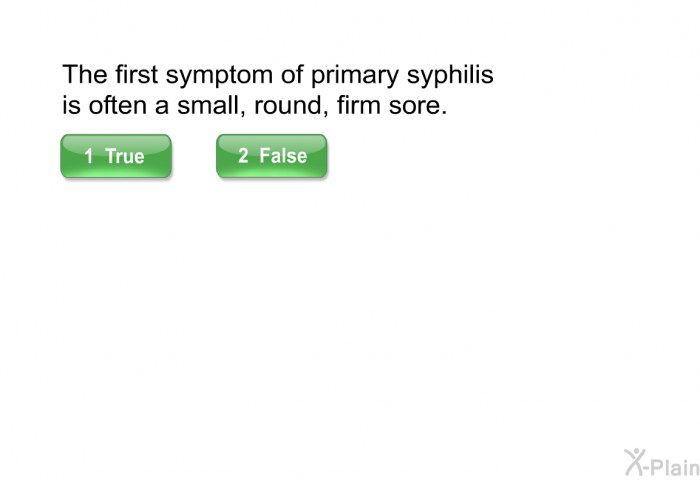Click 'Plain' text in the corner logo
Viewport: 700px width, 480px height.
[673, 467]
